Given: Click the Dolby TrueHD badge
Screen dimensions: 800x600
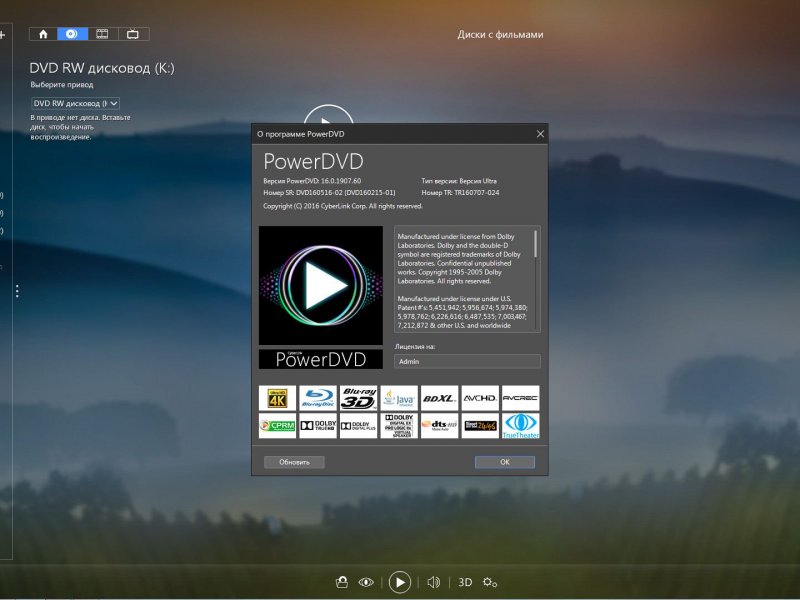Looking at the screenshot, I should pyautogui.click(x=318, y=426).
